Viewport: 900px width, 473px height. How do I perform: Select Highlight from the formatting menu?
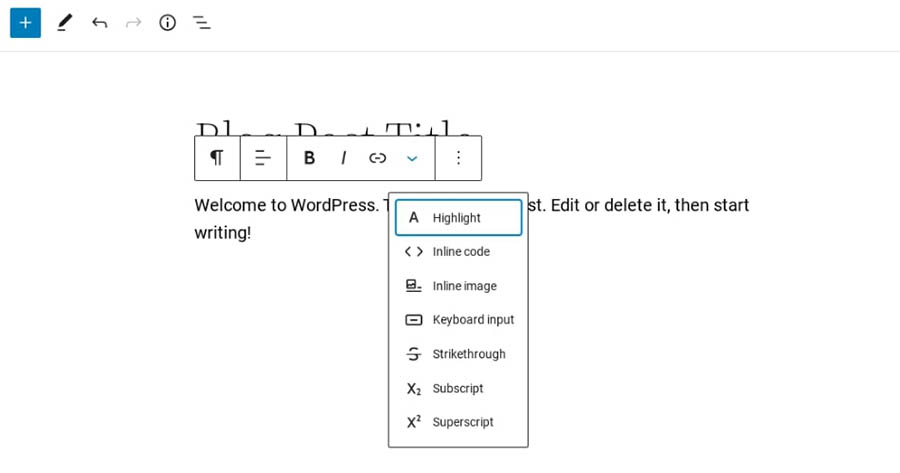(457, 218)
